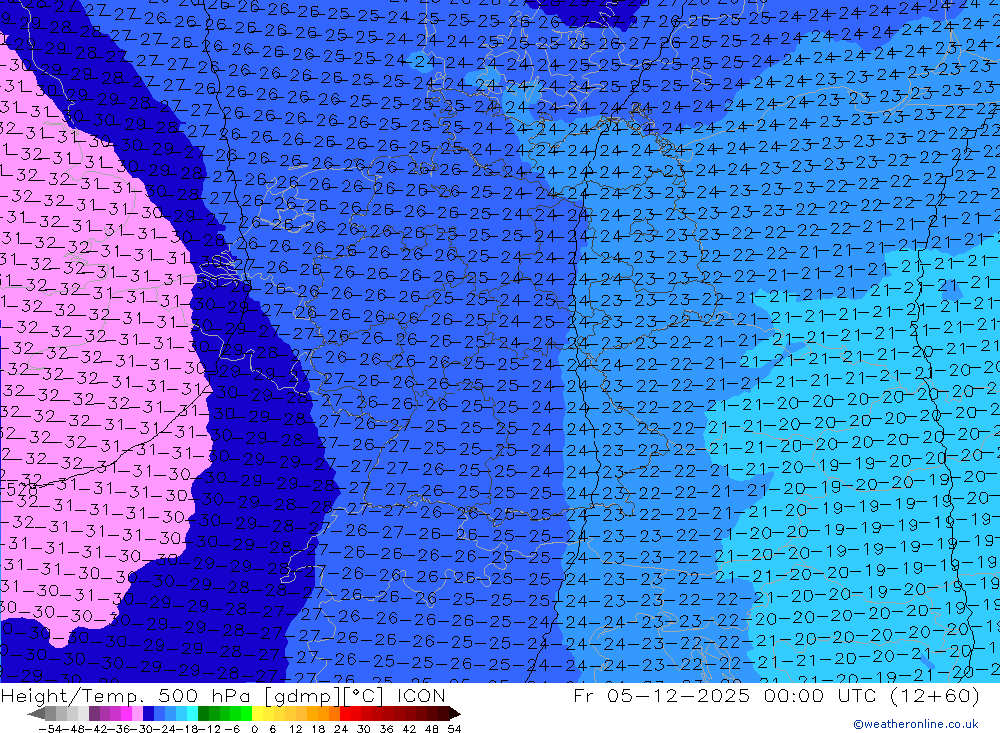The height and width of the screenshot is (733, 1000).
Task: Click the "54" label at the scale's end
Action: coord(454,729)
